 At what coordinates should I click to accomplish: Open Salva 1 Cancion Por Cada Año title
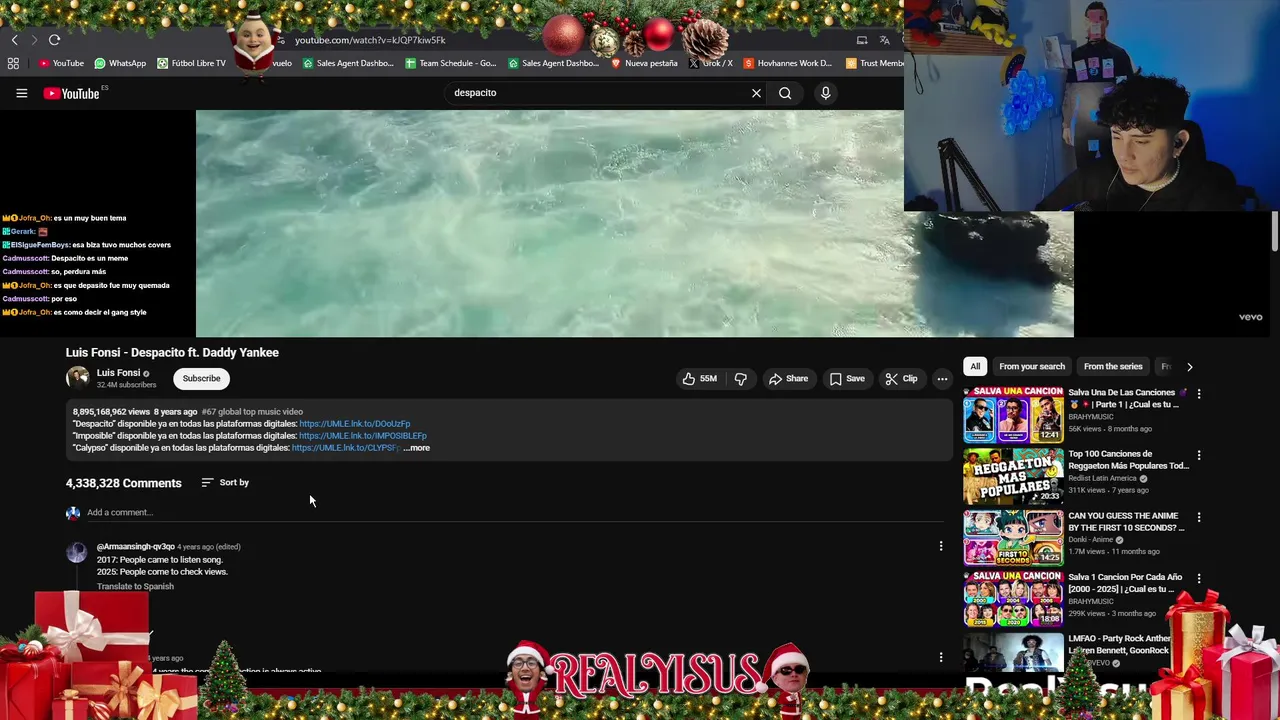(1125, 583)
